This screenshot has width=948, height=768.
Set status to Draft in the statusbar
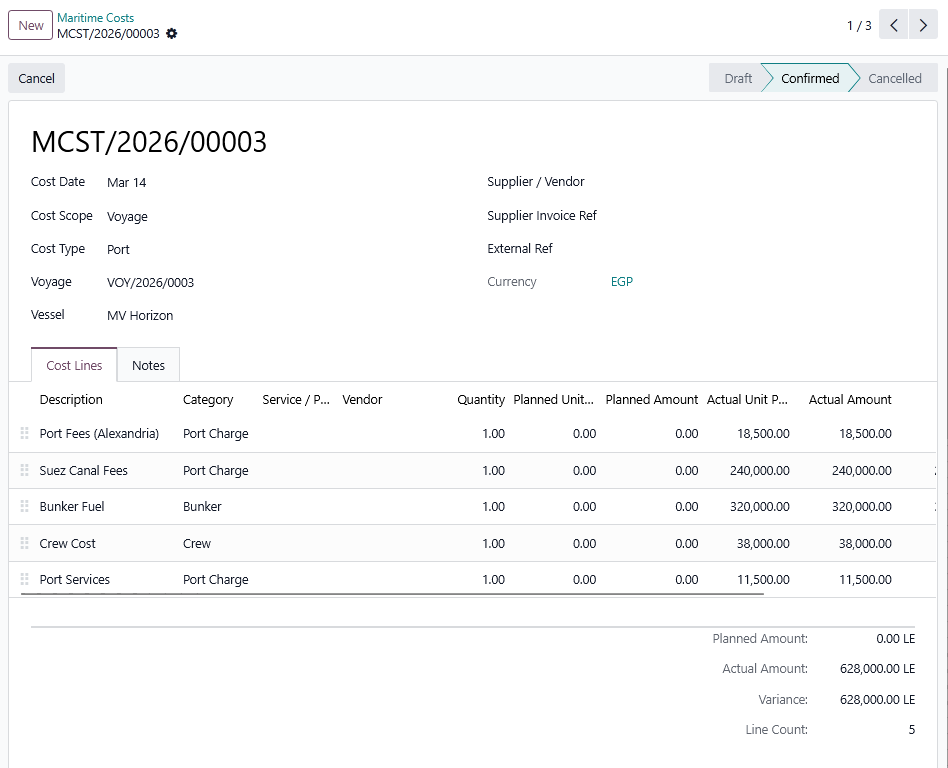(x=736, y=78)
